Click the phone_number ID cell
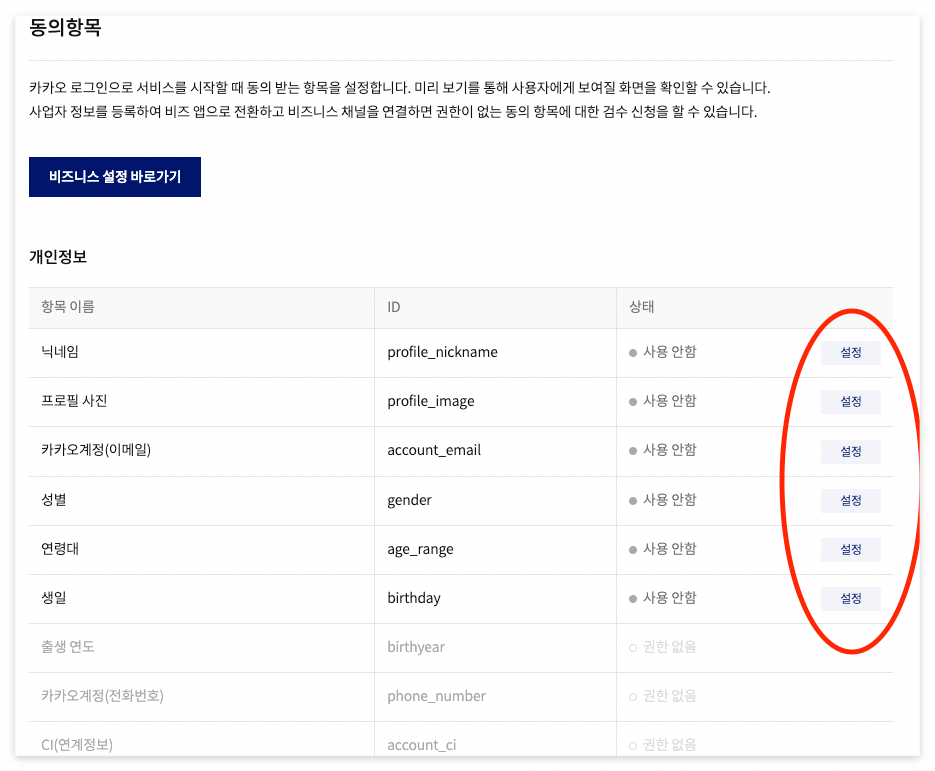 (436, 696)
